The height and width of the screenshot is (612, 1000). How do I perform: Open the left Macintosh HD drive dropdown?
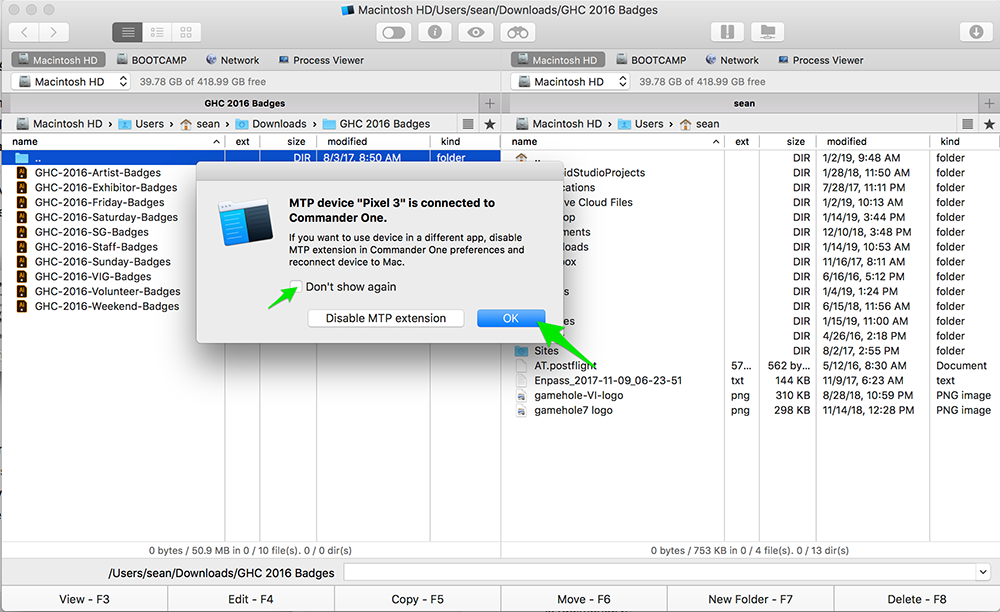point(71,82)
